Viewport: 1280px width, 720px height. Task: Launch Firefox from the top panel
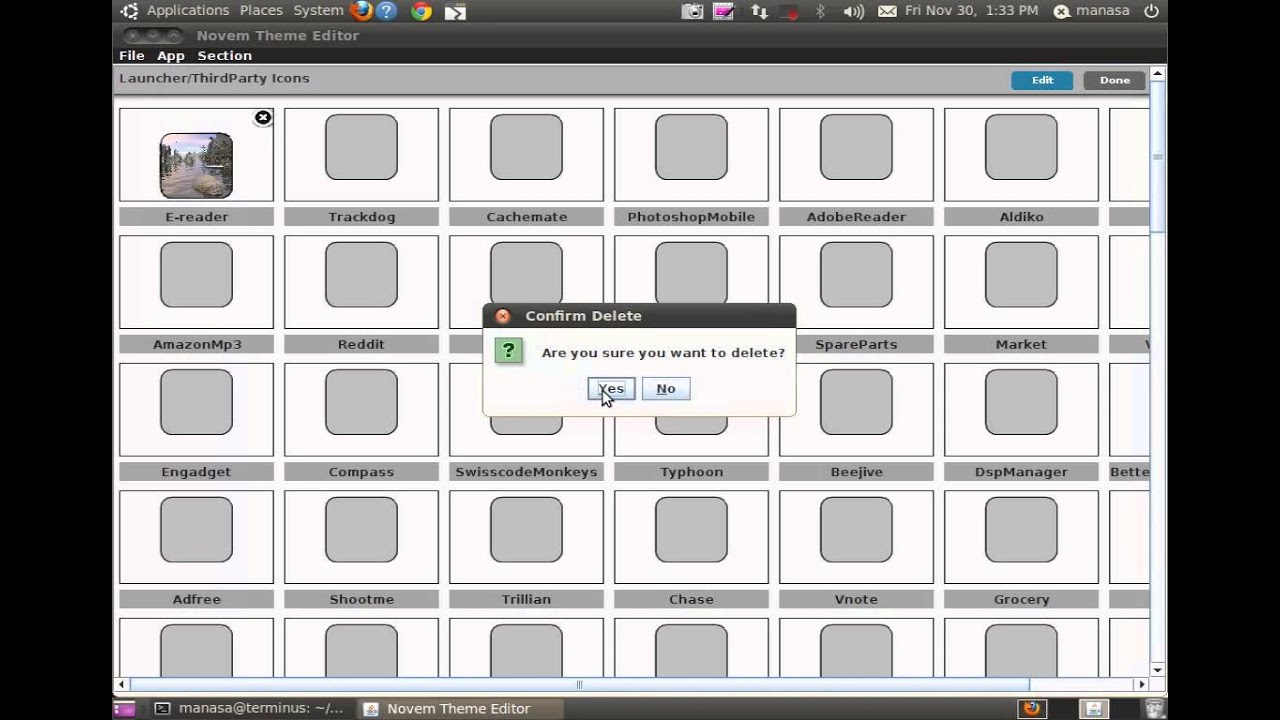point(362,11)
